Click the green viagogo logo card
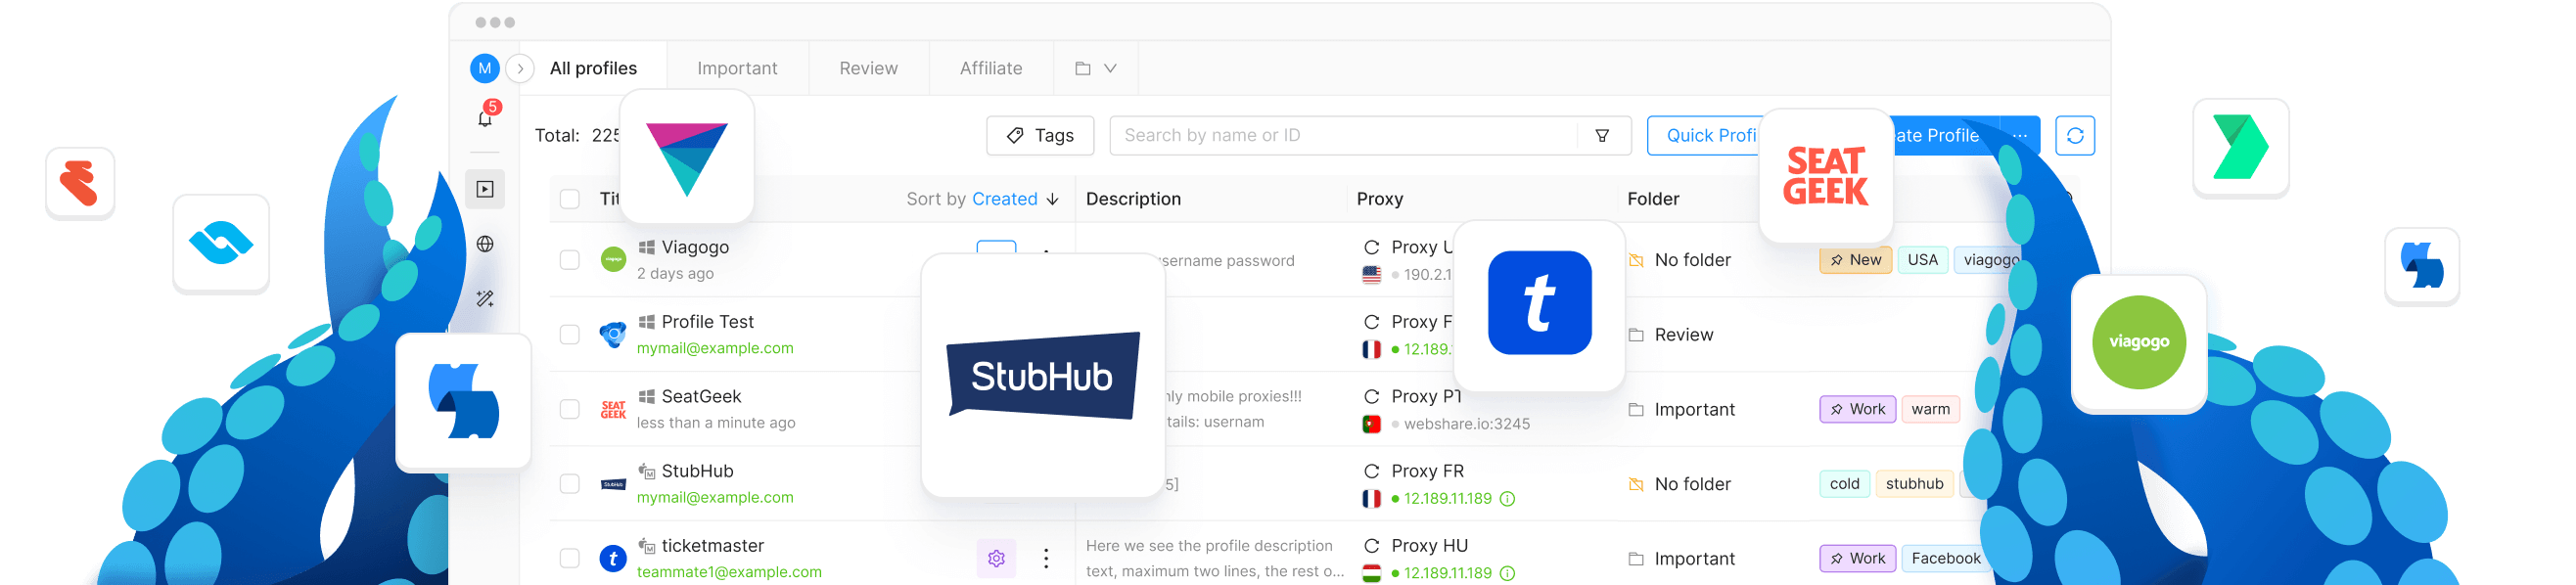 click(2138, 343)
